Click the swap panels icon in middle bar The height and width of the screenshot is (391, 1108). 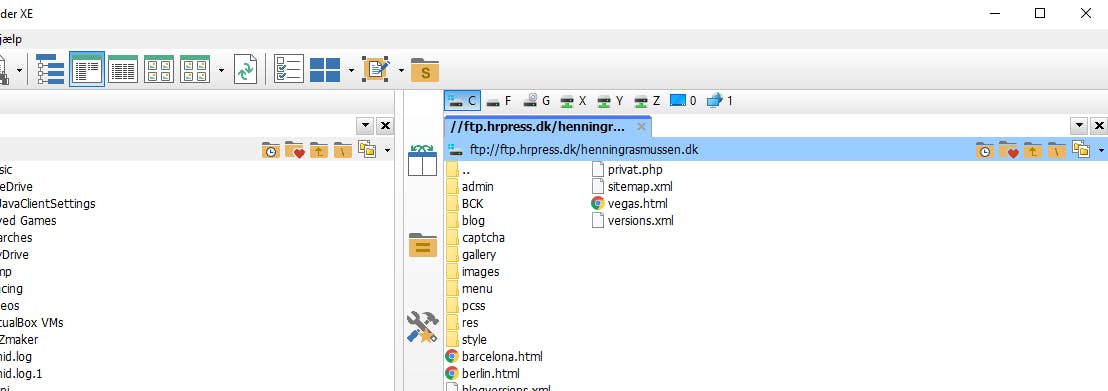pyautogui.click(x=423, y=161)
